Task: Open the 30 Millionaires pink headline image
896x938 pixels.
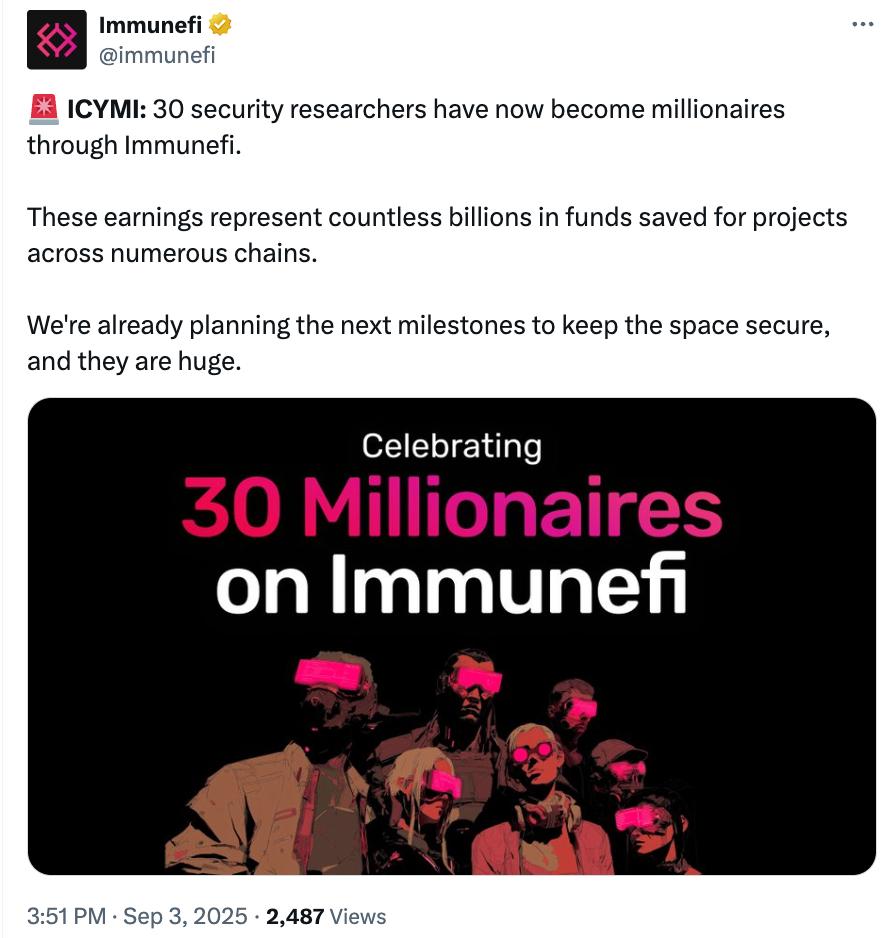Action: 452,507
